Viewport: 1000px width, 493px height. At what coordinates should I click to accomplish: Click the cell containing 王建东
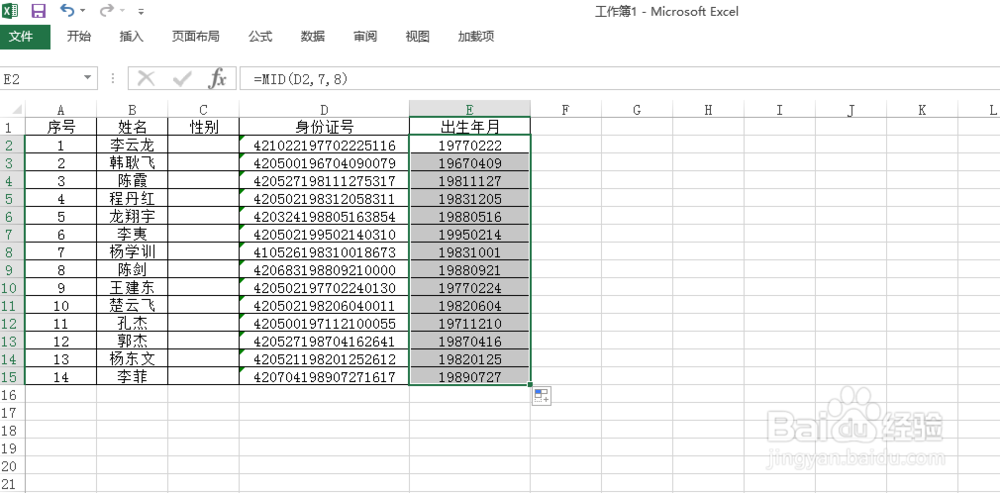point(132,288)
